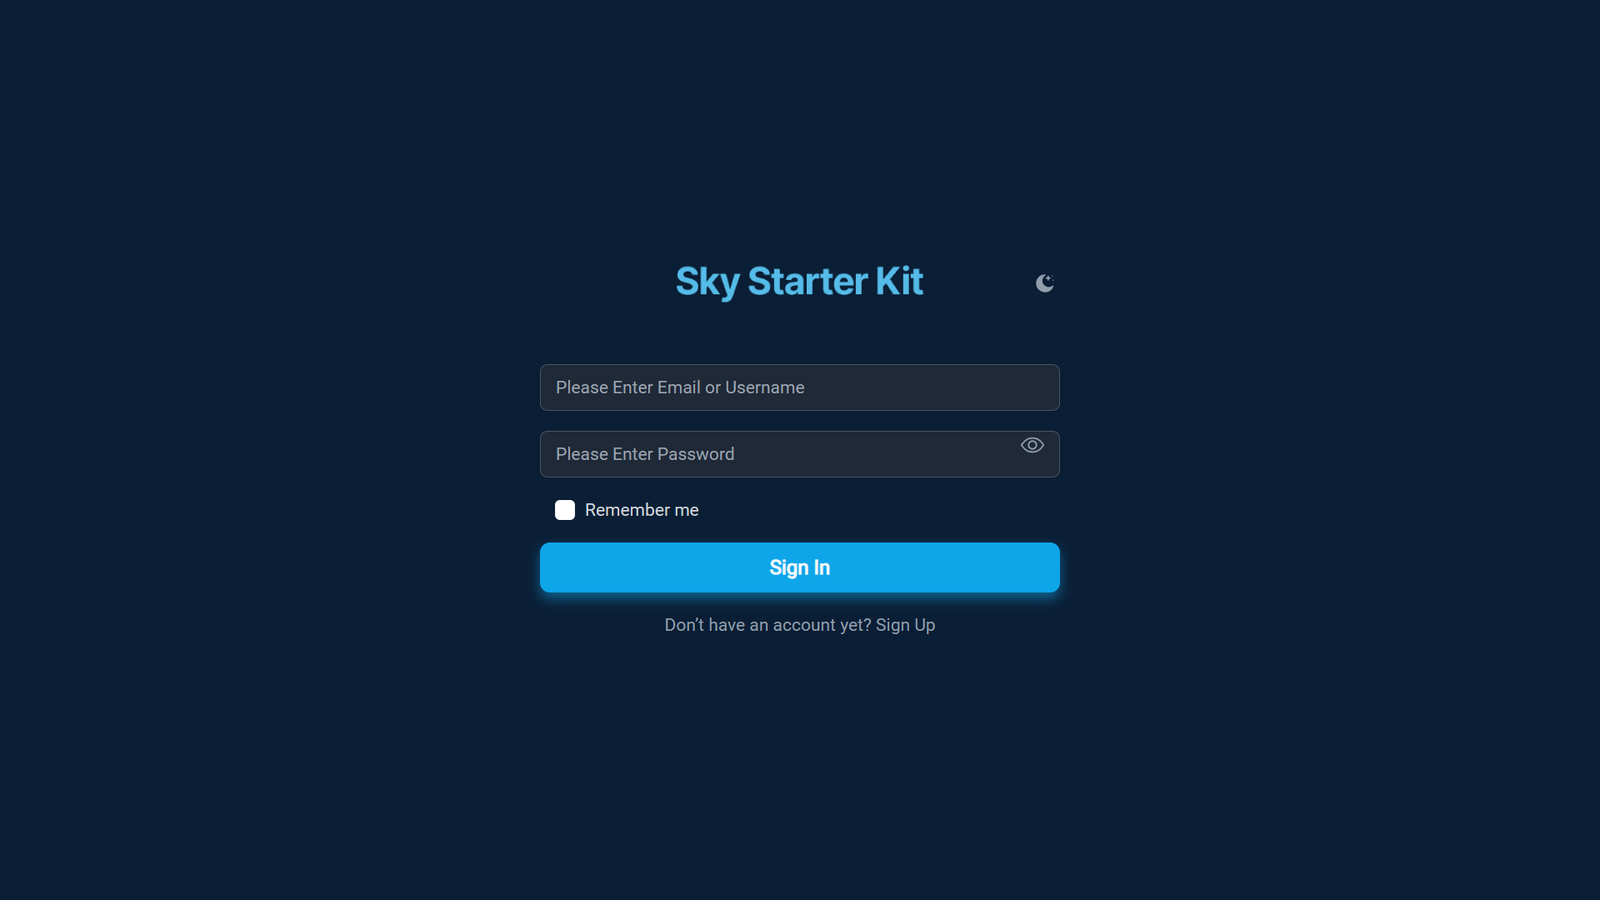This screenshot has height=900, width=1600.
Task: Enable Remember me option
Action: (565, 510)
